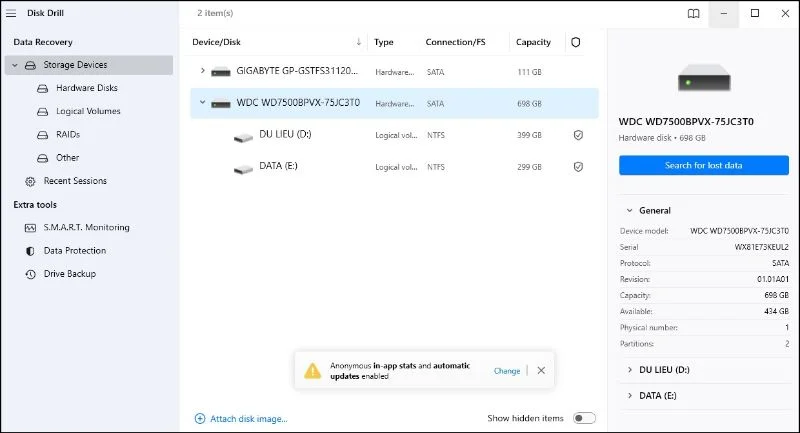Click the Extra tools section heading
This screenshot has height=433, width=800.
point(35,205)
